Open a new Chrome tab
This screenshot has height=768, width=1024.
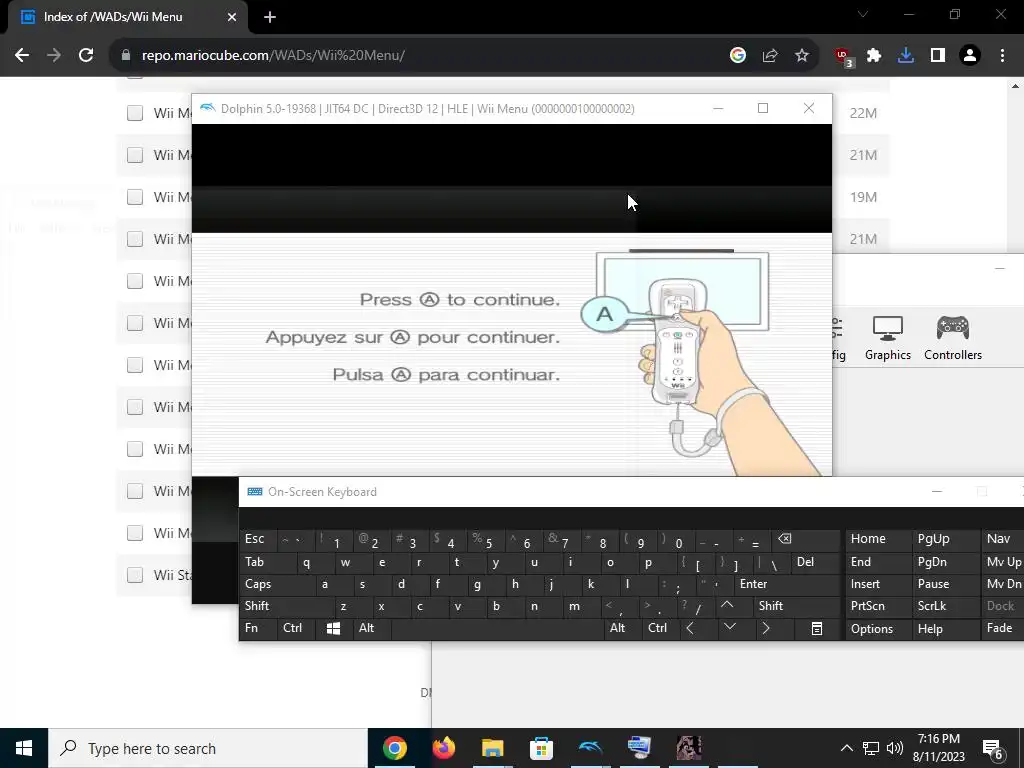point(270,17)
